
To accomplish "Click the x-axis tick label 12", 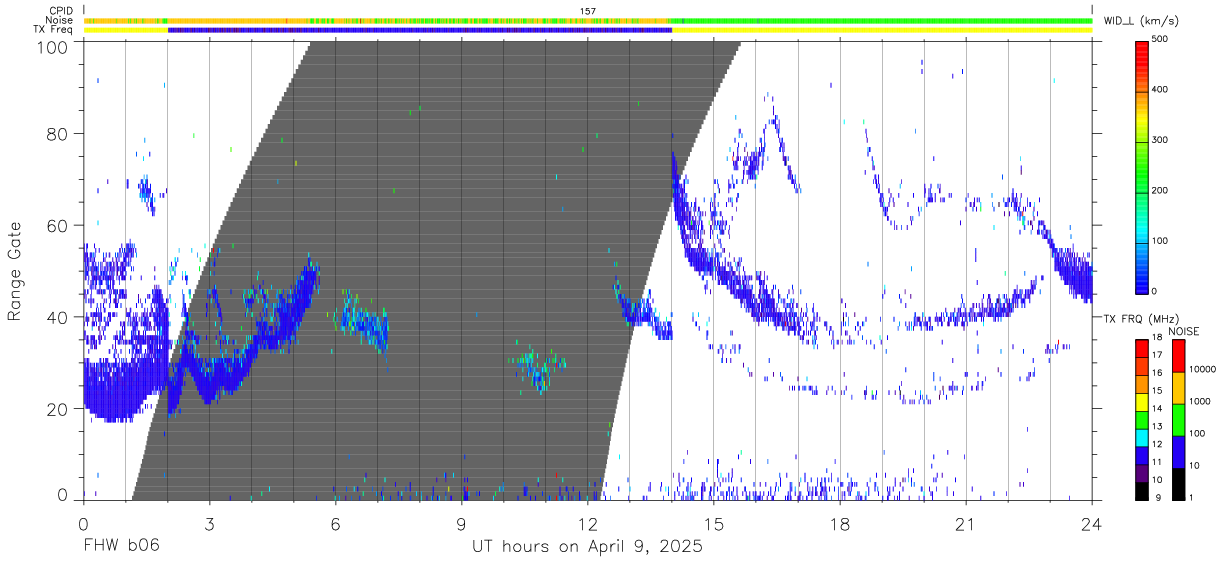I will click(x=587, y=523).
